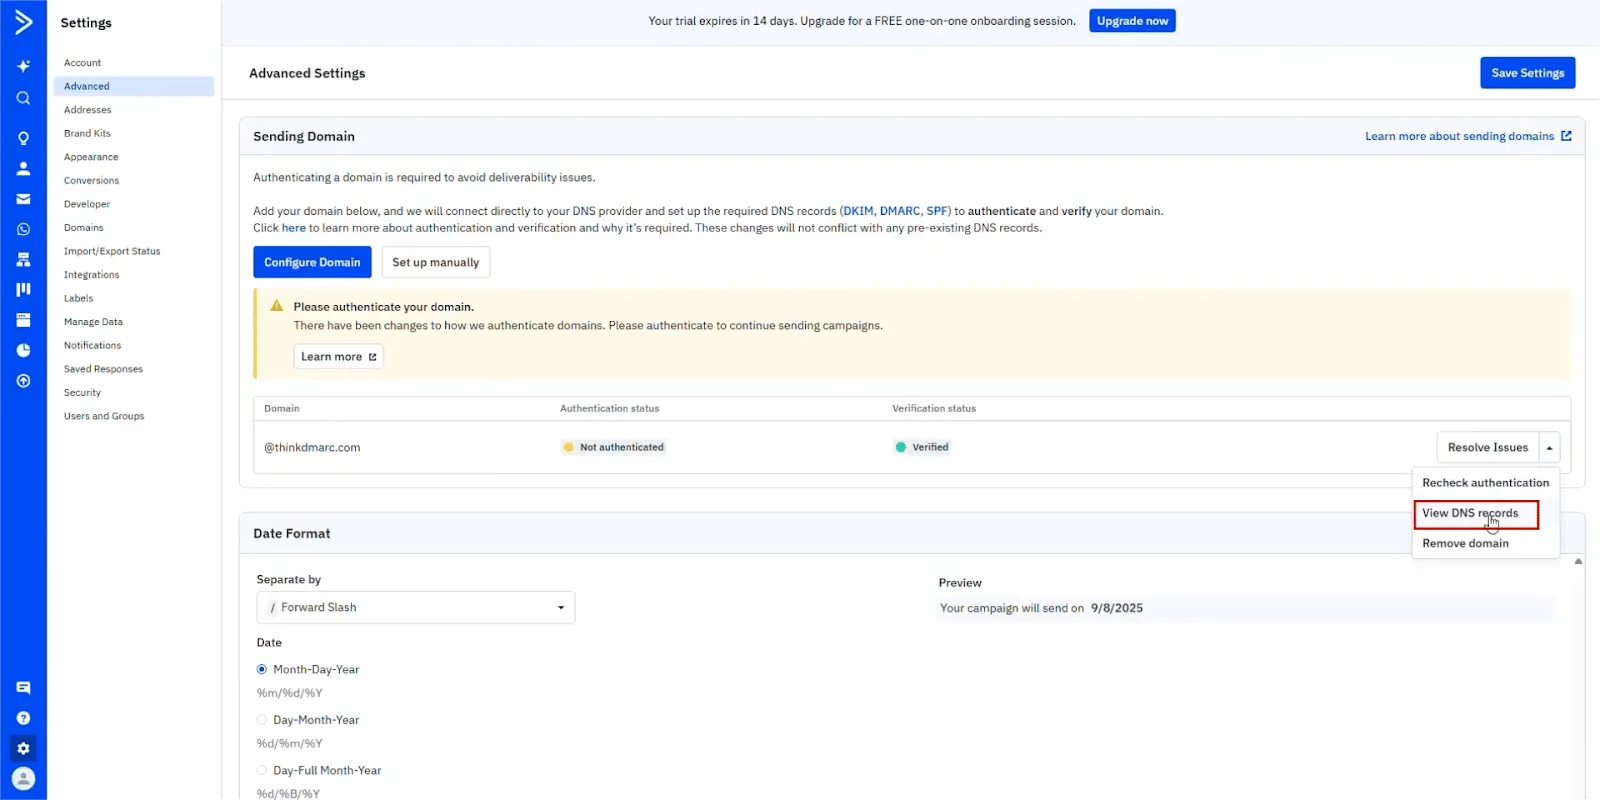This screenshot has height=800, width=1600.
Task: Select the Day-Full Month-Year radio button
Action: coord(262,770)
